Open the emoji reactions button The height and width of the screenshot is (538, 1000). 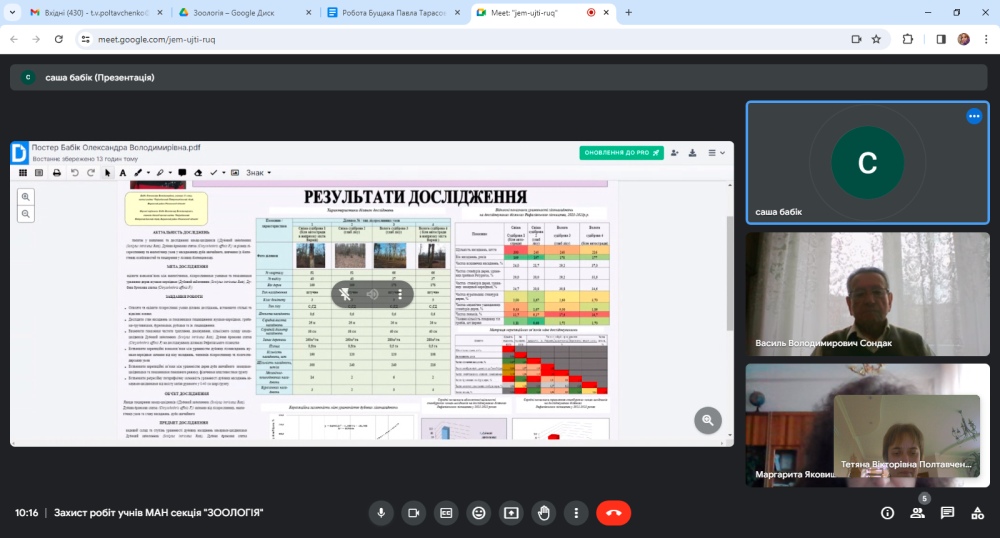click(x=479, y=513)
